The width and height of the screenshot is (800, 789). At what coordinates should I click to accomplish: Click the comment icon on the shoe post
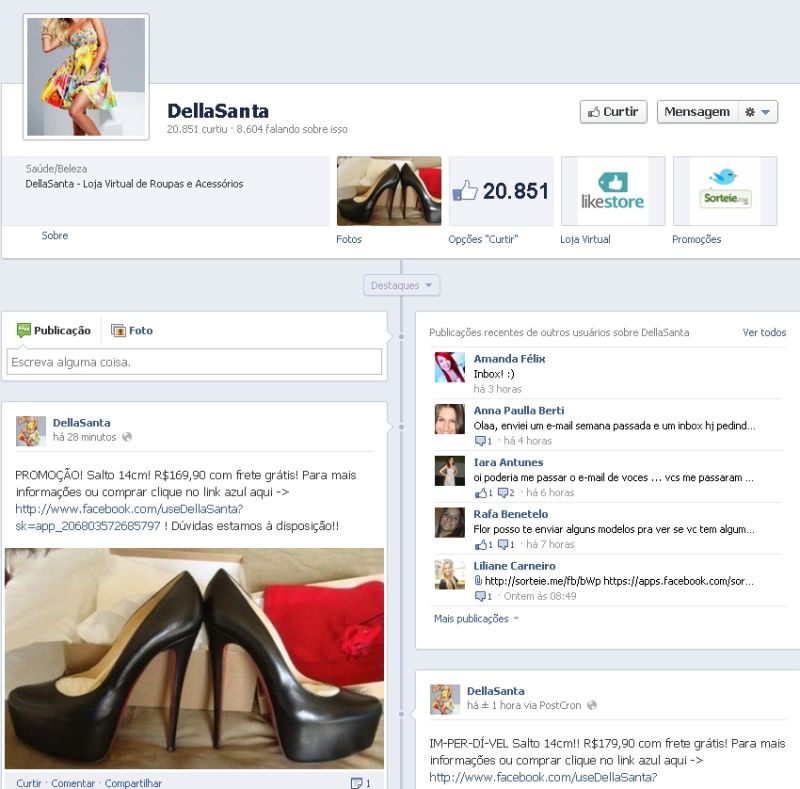coord(360,783)
